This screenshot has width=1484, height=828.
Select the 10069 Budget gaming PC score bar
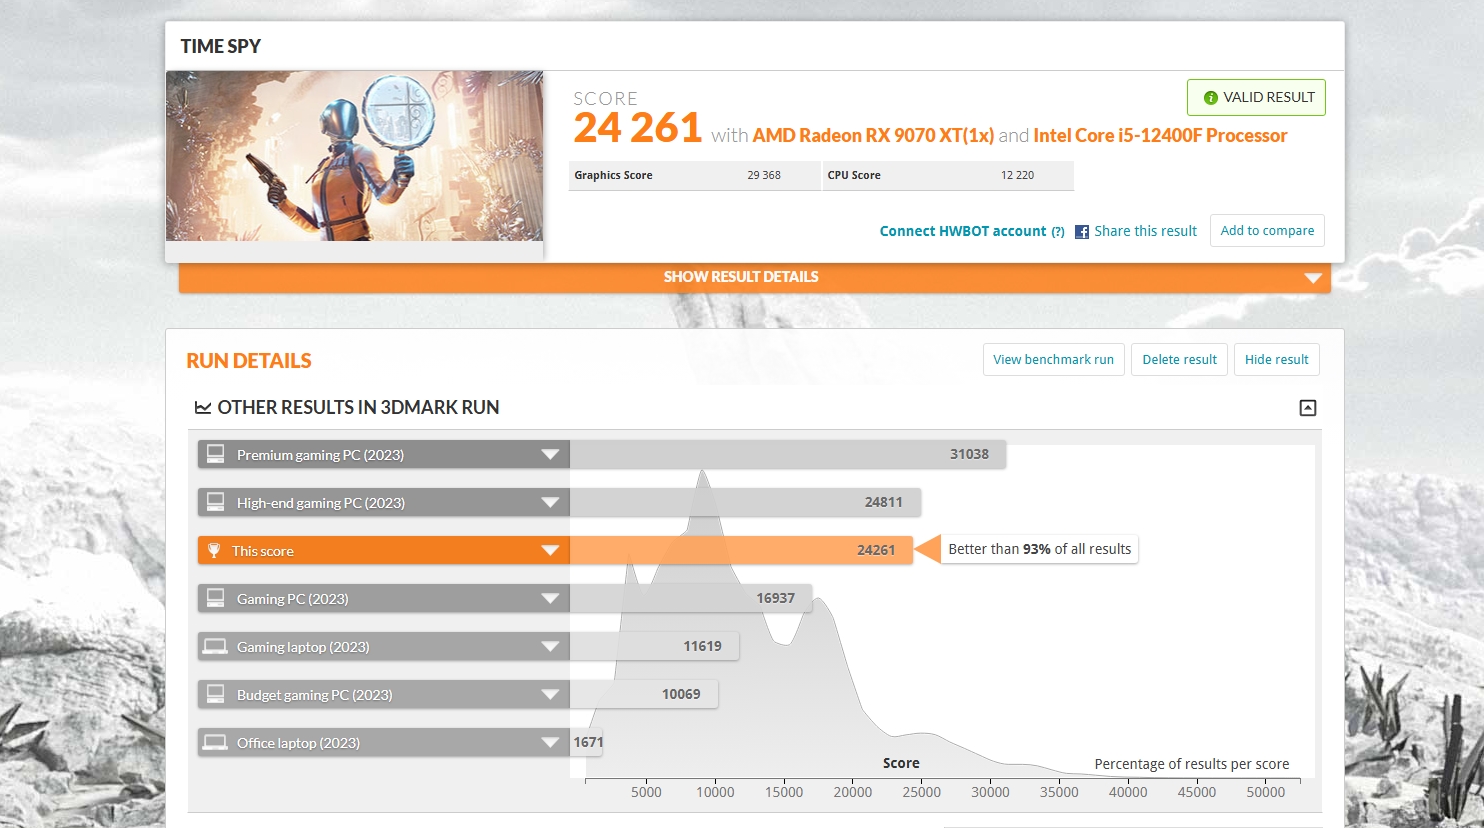tap(644, 695)
